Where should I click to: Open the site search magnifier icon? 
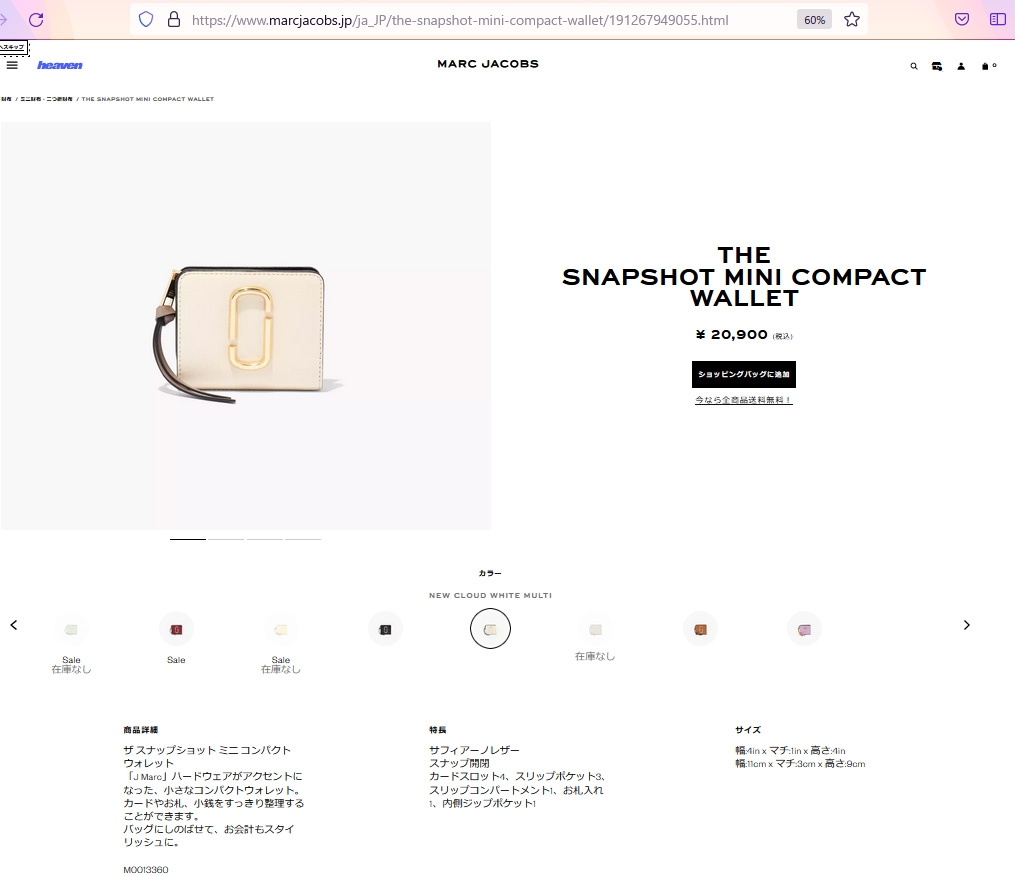click(914, 66)
